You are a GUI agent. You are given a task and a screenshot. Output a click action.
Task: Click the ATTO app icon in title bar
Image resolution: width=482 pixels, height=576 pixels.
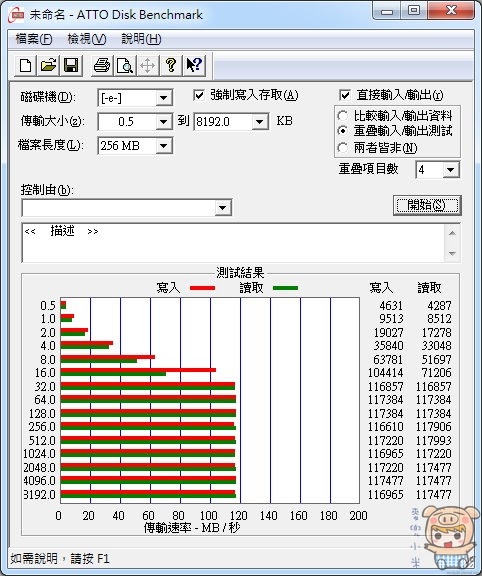click(17, 15)
